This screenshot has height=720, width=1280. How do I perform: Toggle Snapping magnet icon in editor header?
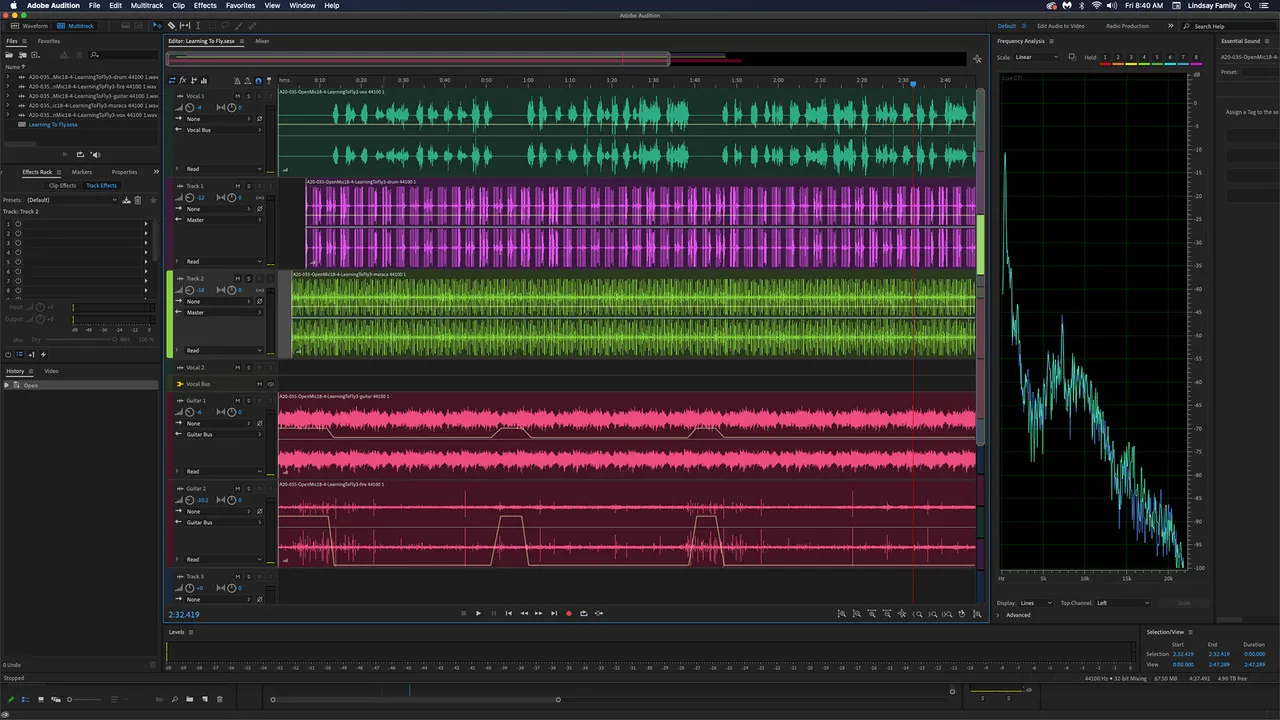tap(258, 80)
